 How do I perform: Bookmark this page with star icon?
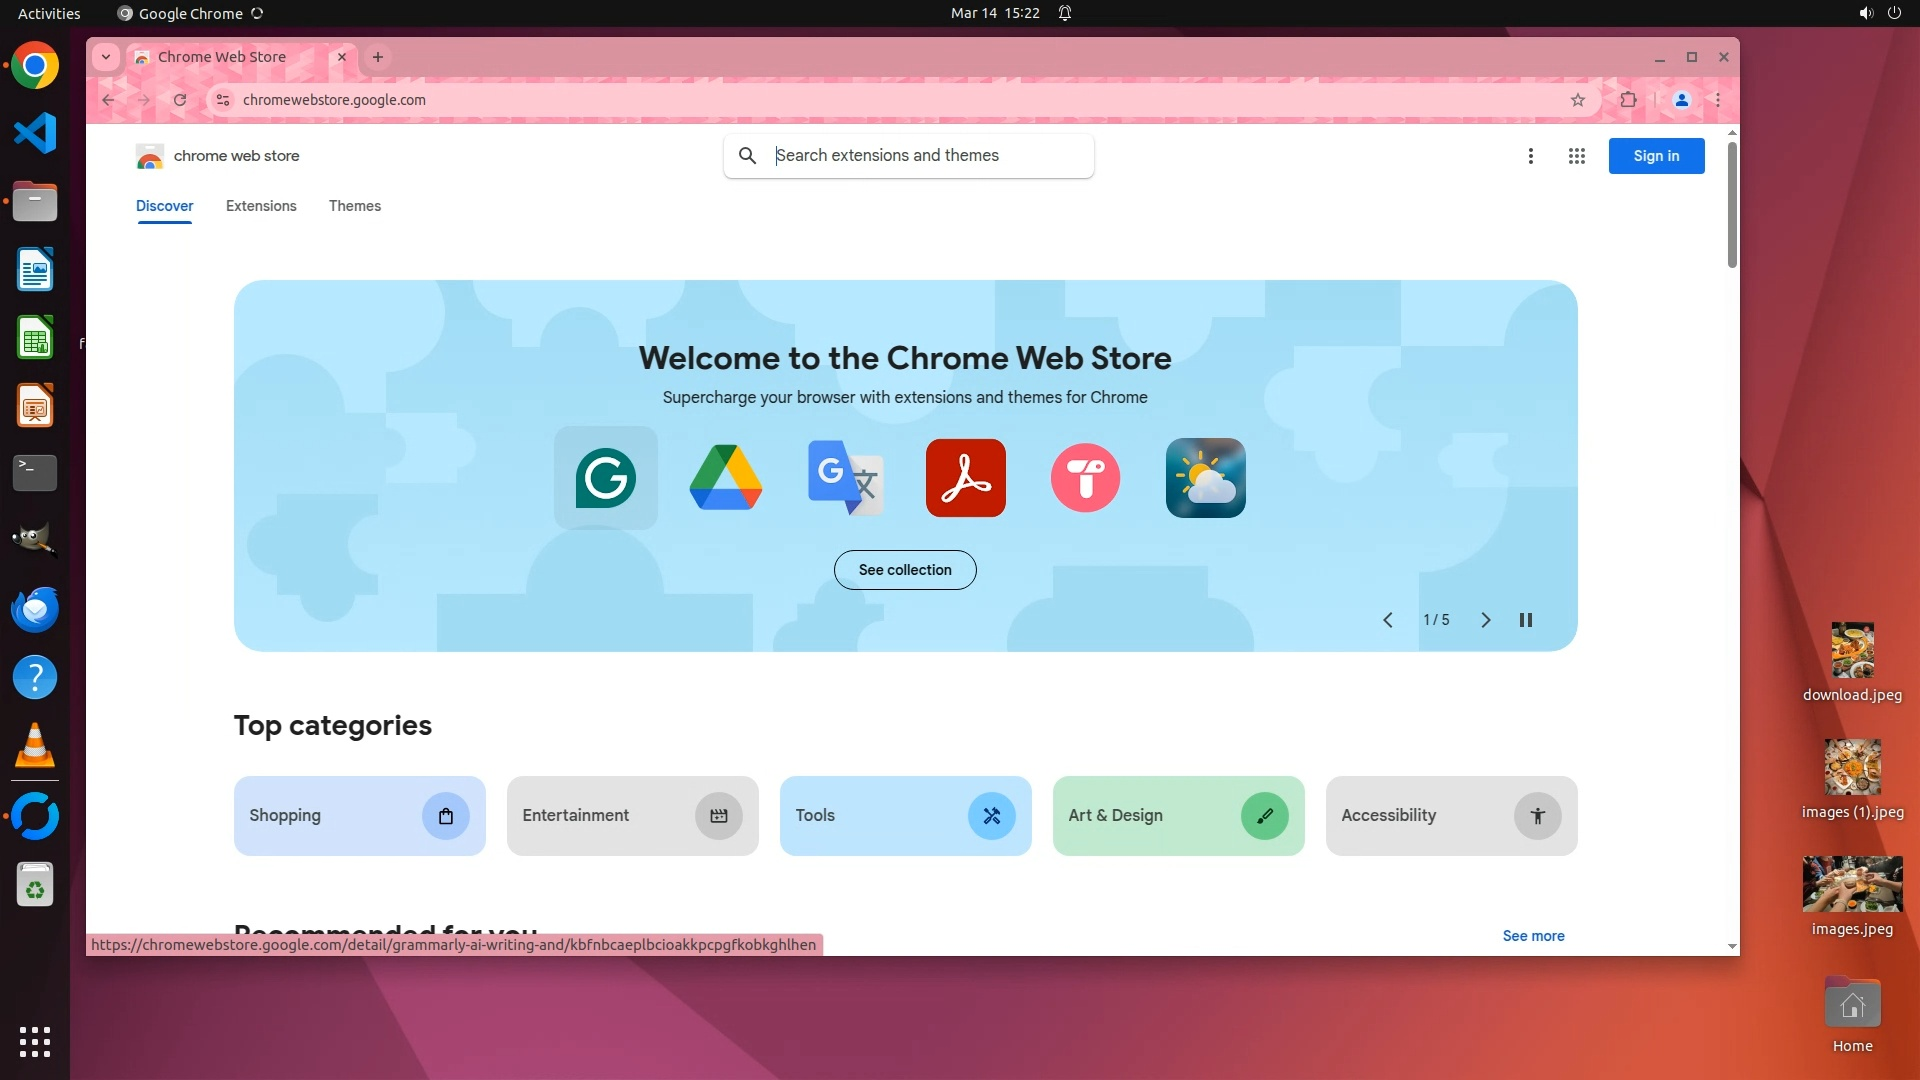pos(1578,100)
